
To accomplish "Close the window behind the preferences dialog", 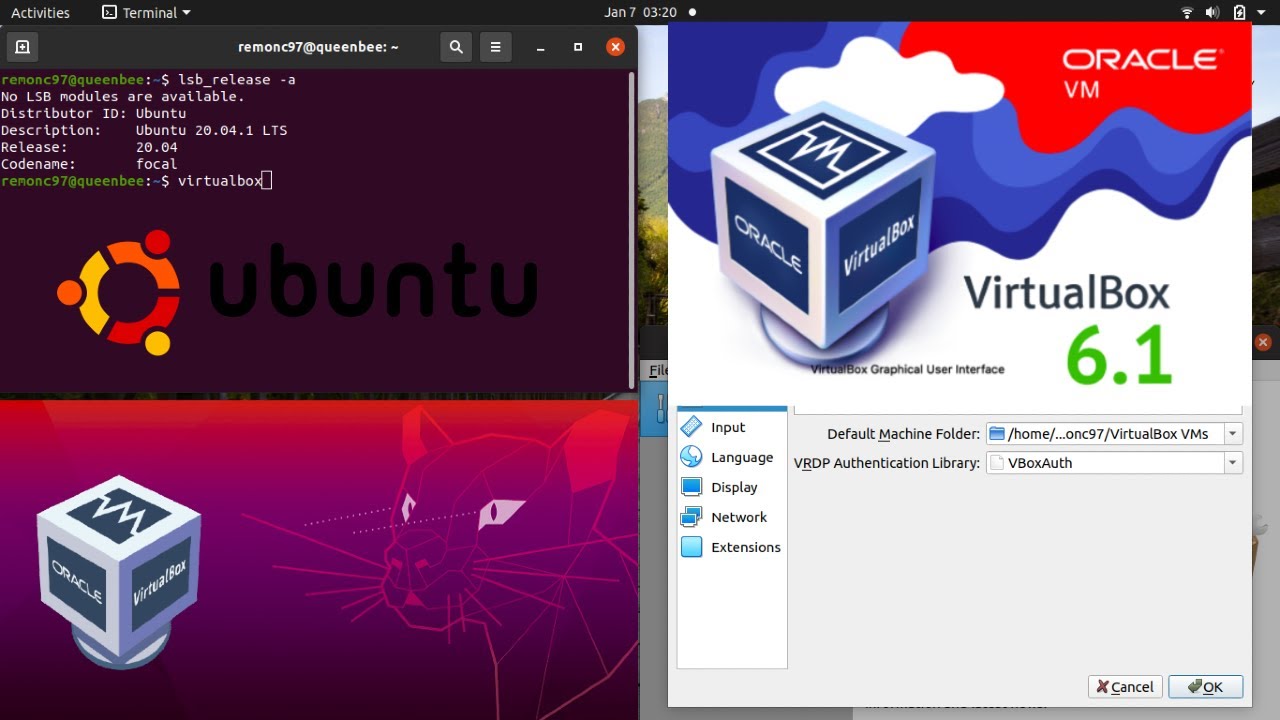I will (x=1263, y=342).
